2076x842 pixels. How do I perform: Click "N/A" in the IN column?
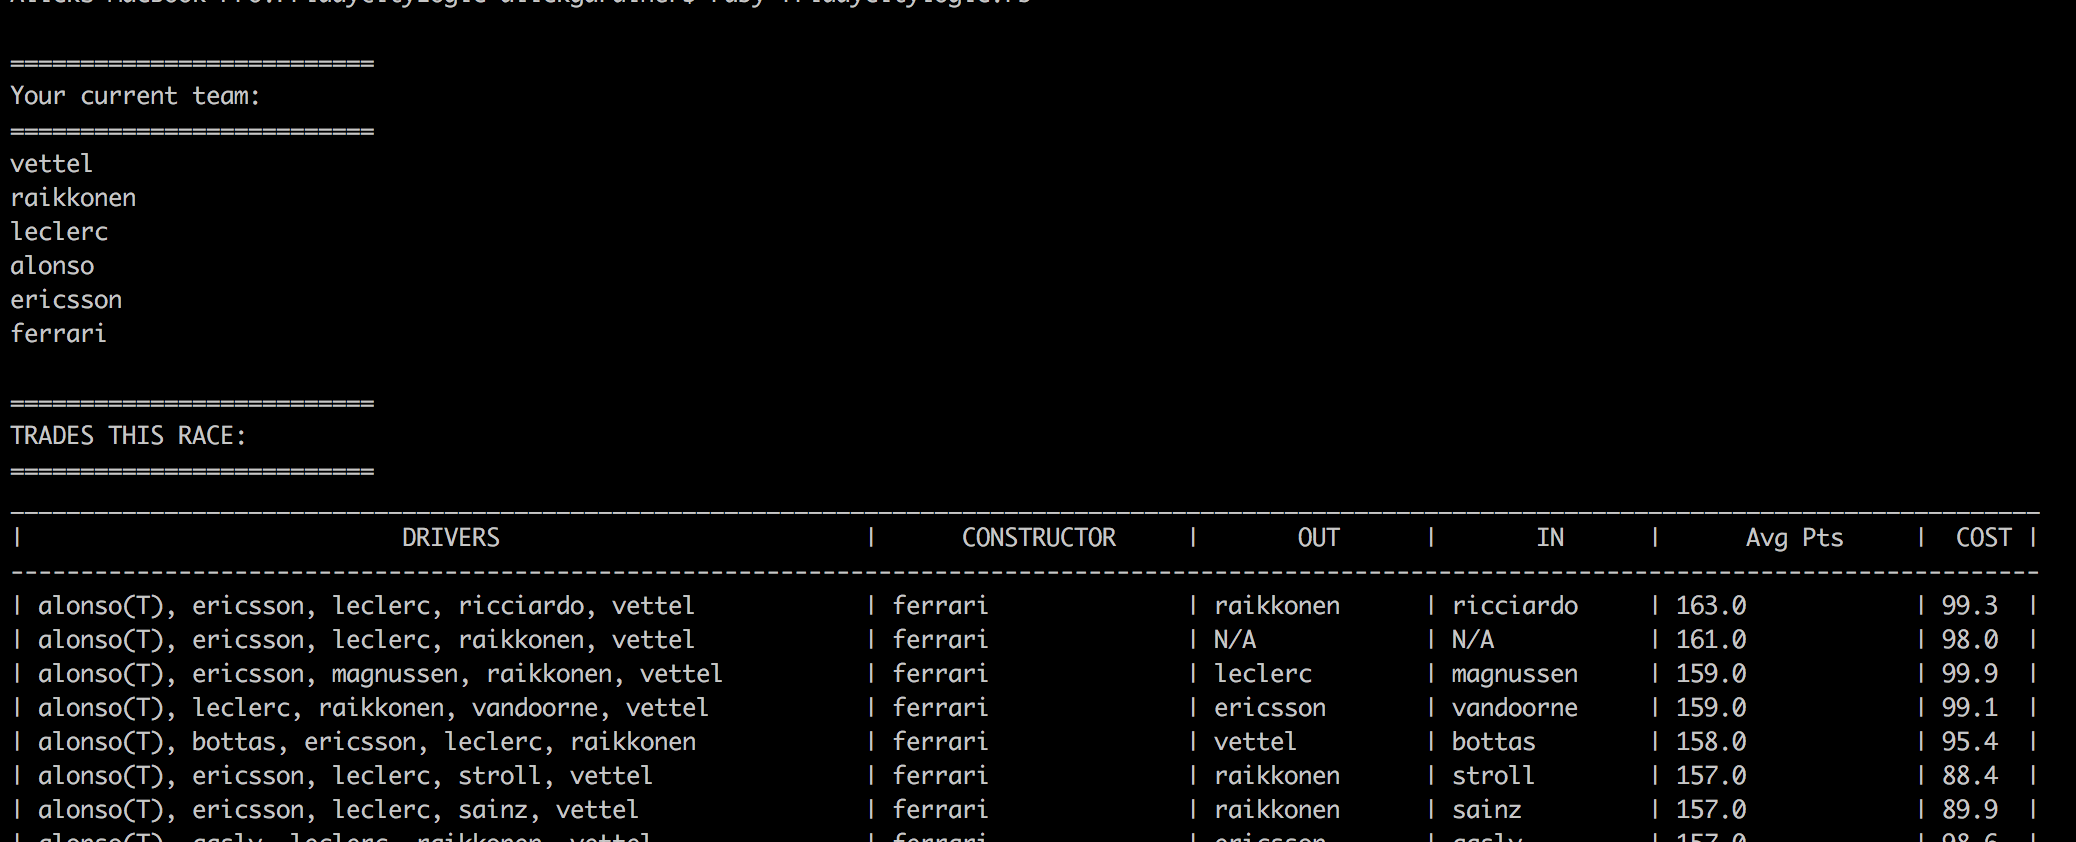1473,640
